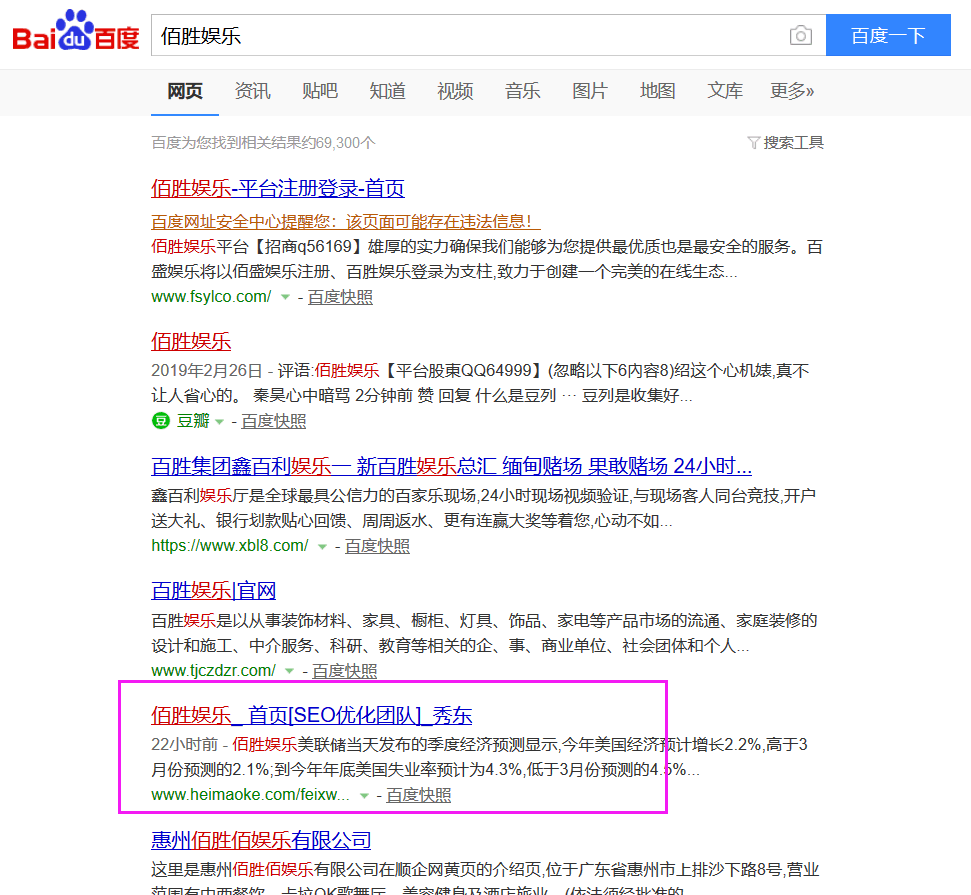971x895 pixels.
Task: Click the 22小时前 timestamp text
Action: coord(185,744)
